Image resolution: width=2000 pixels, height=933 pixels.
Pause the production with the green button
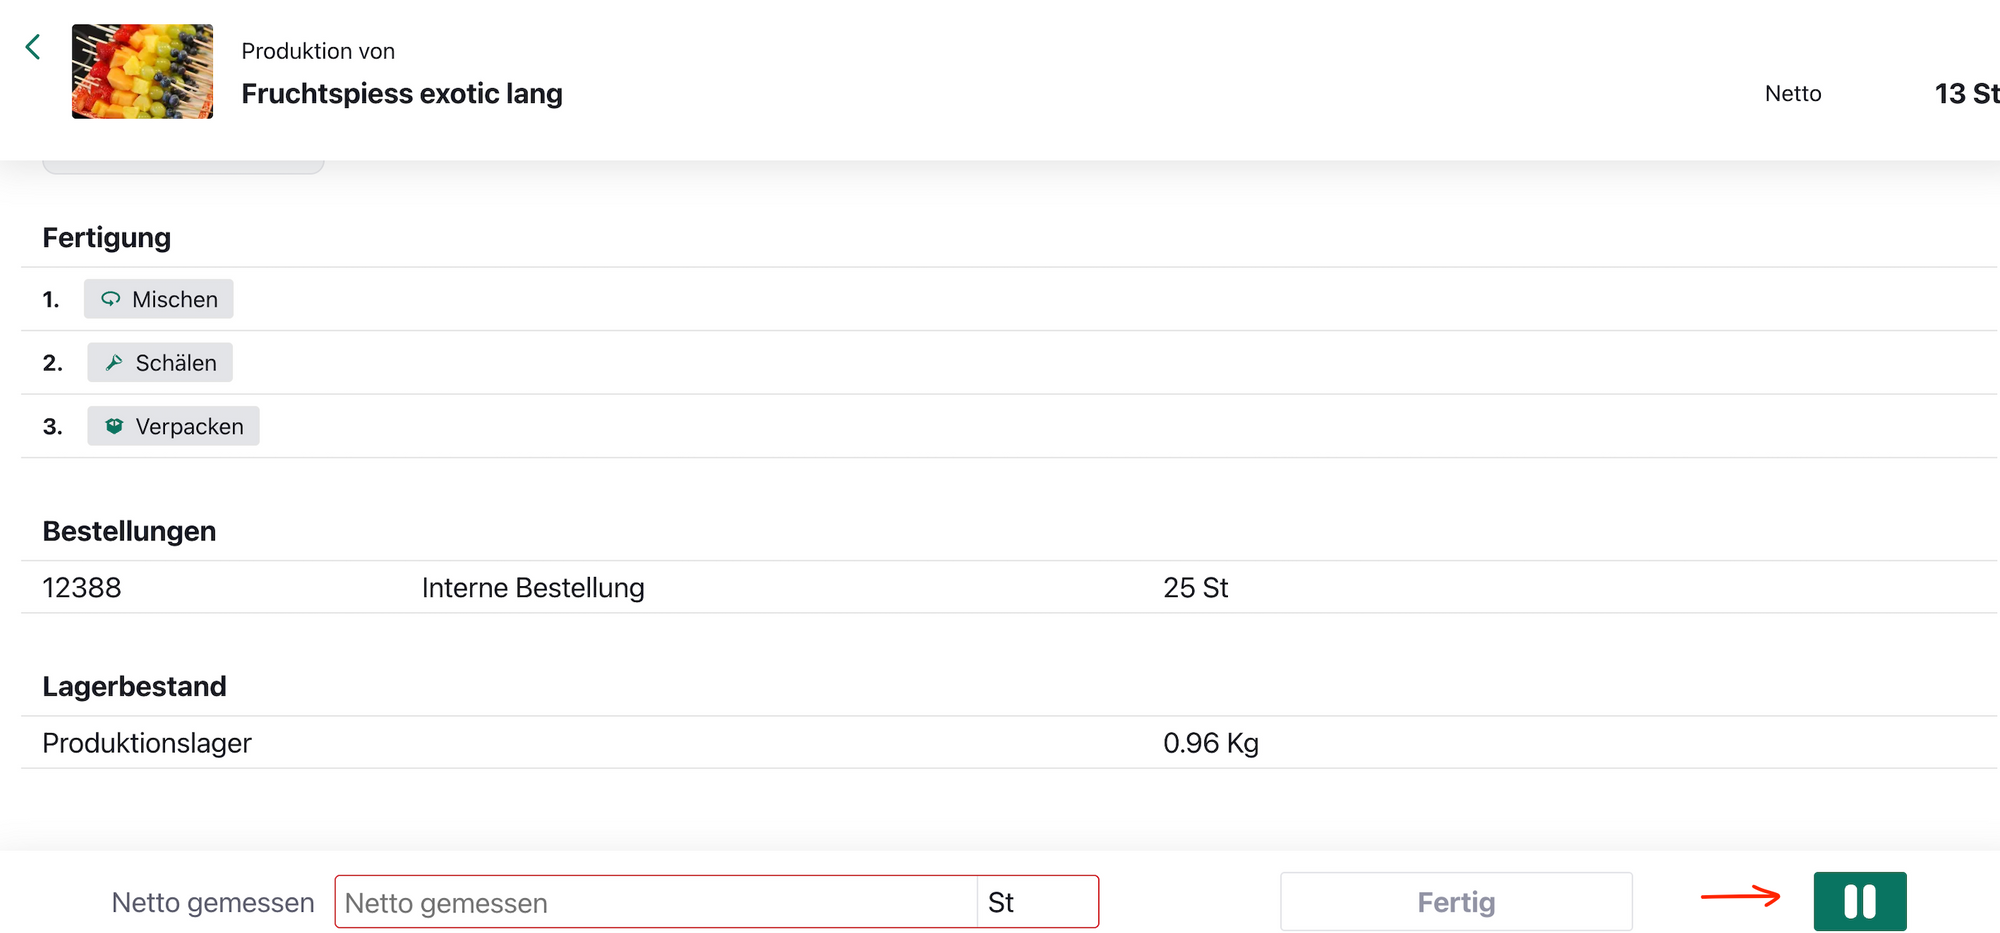point(1859,901)
